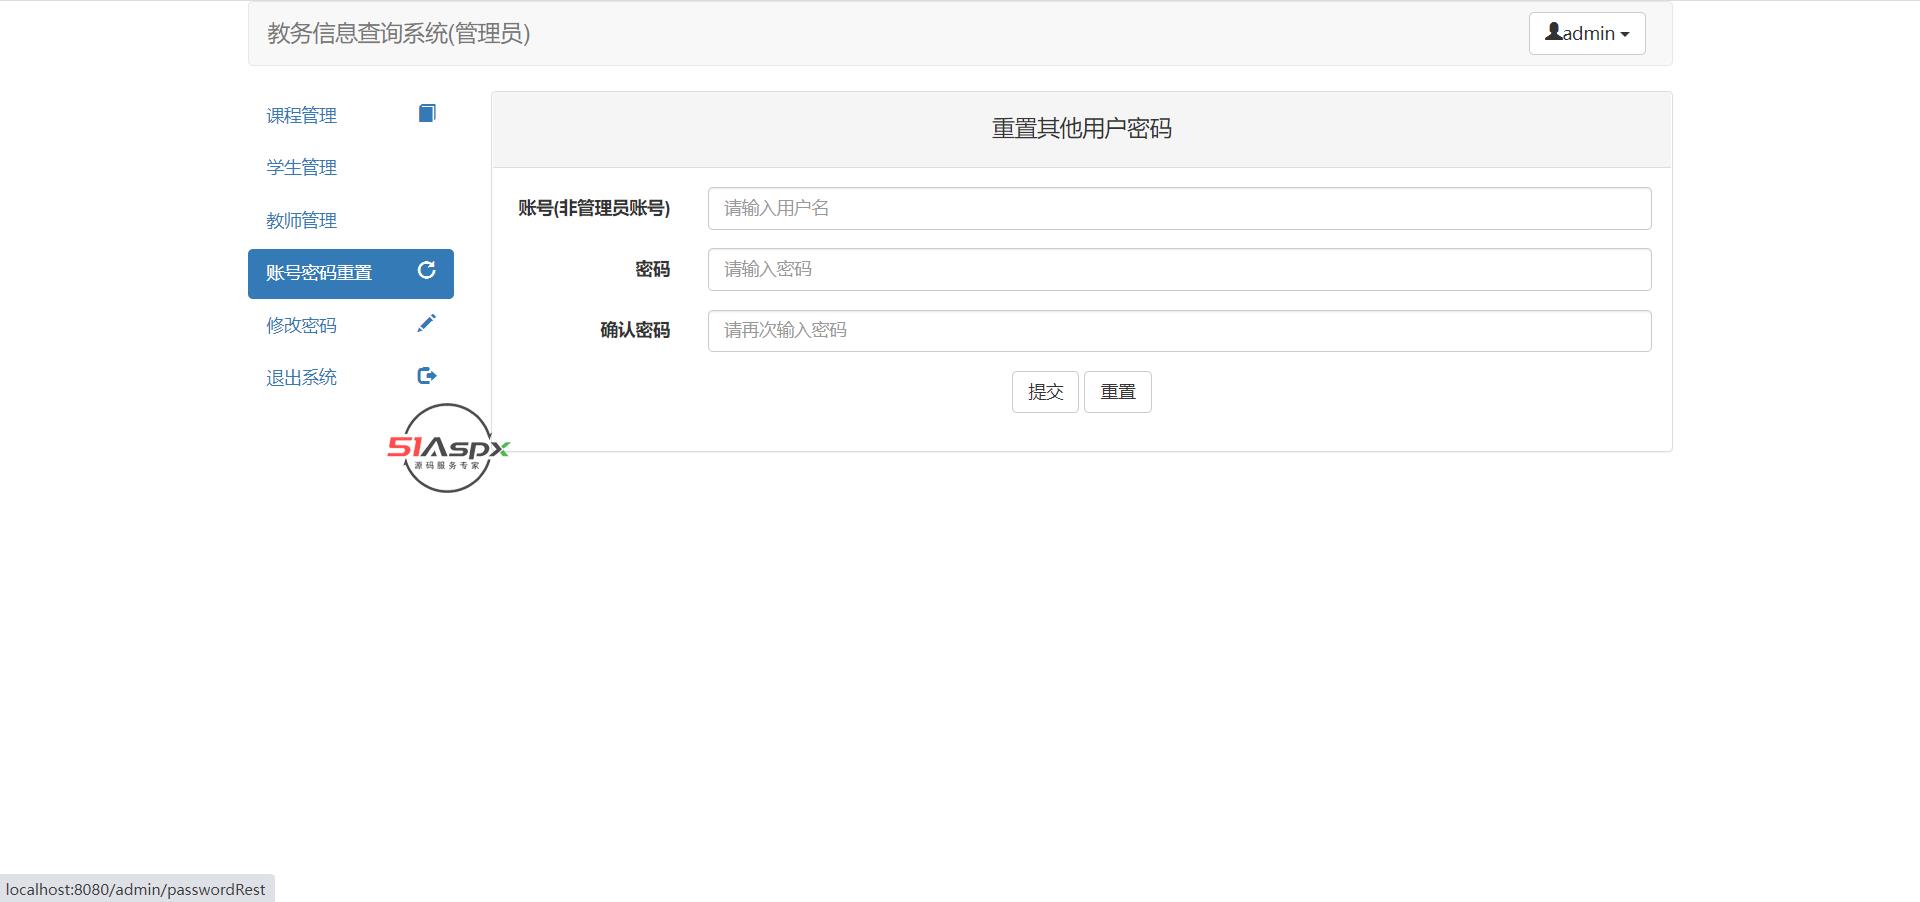The height and width of the screenshot is (902, 1920).
Task: Focus the 请再次输入密码 confirm field
Action: [x=1179, y=330]
